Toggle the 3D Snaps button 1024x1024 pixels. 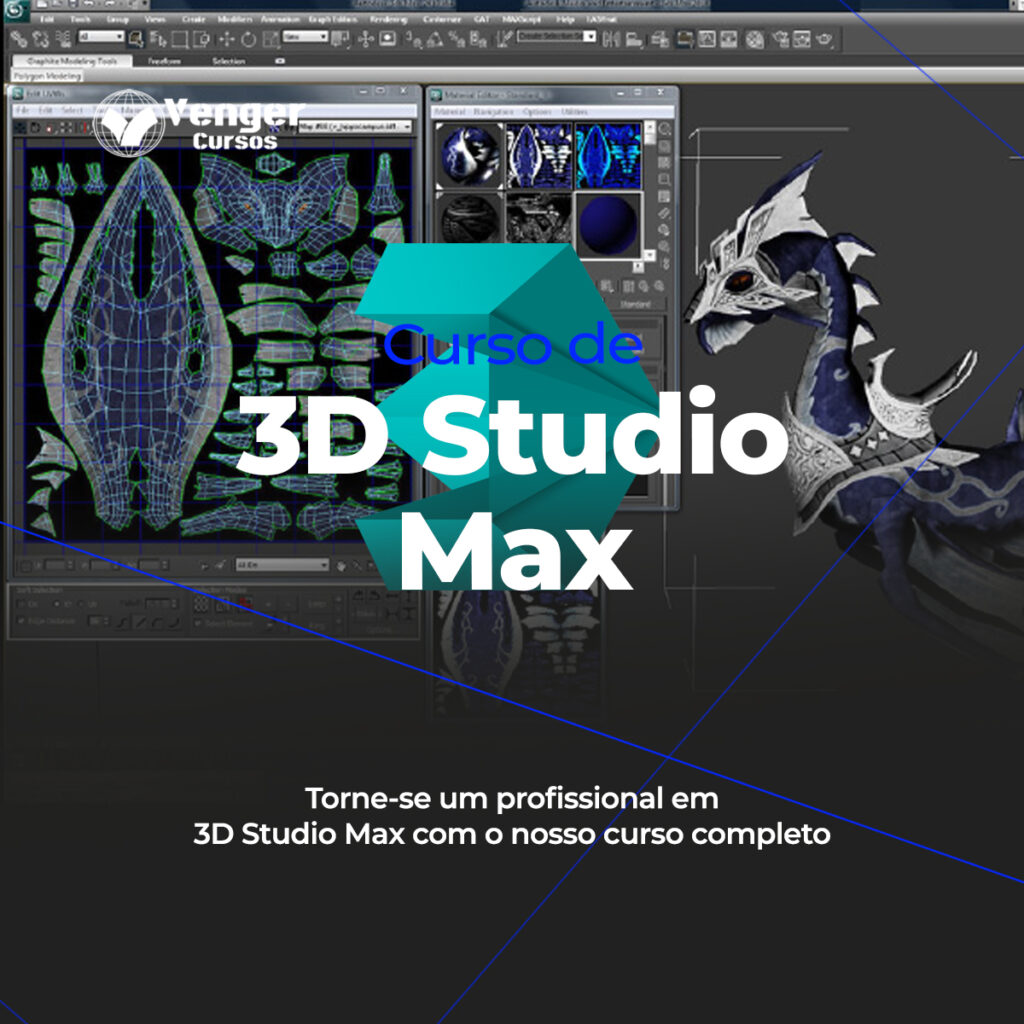(x=413, y=40)
